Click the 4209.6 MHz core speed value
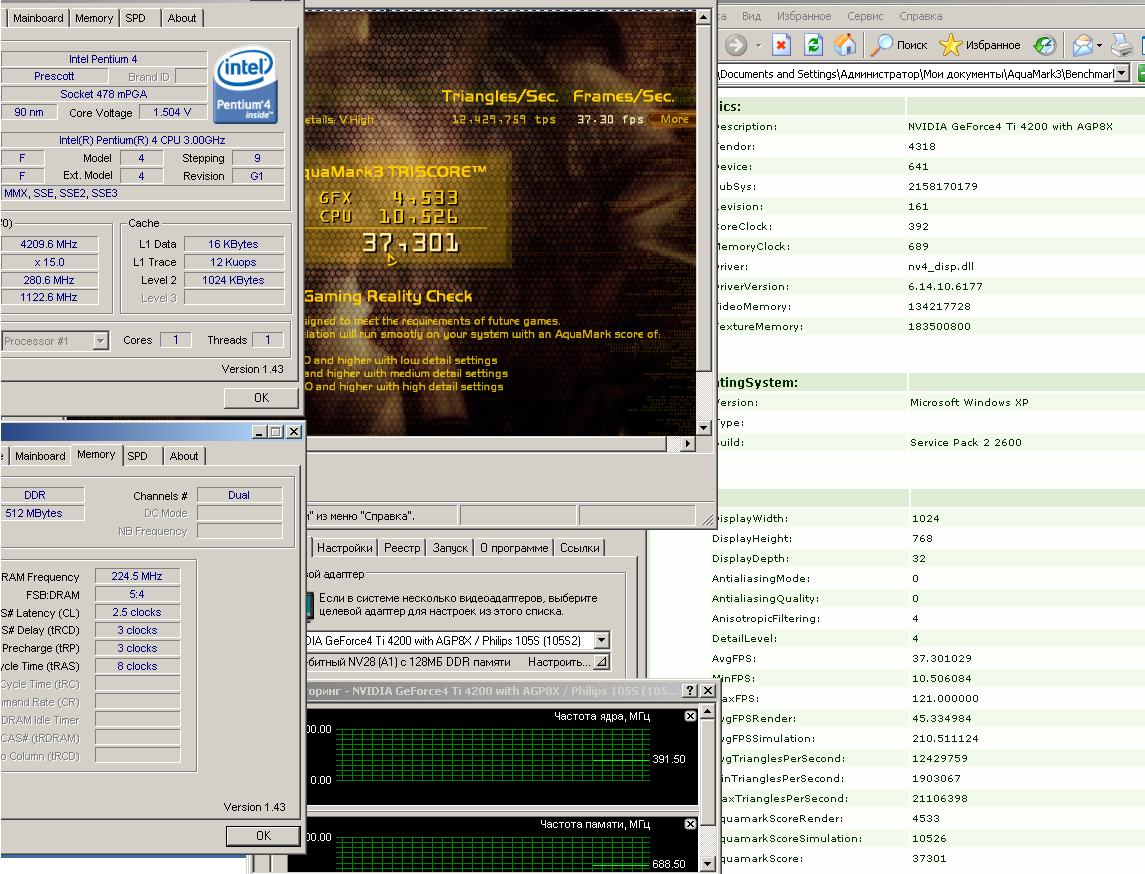The height and width of the screenshot is (874, 1145). (49, 244)
